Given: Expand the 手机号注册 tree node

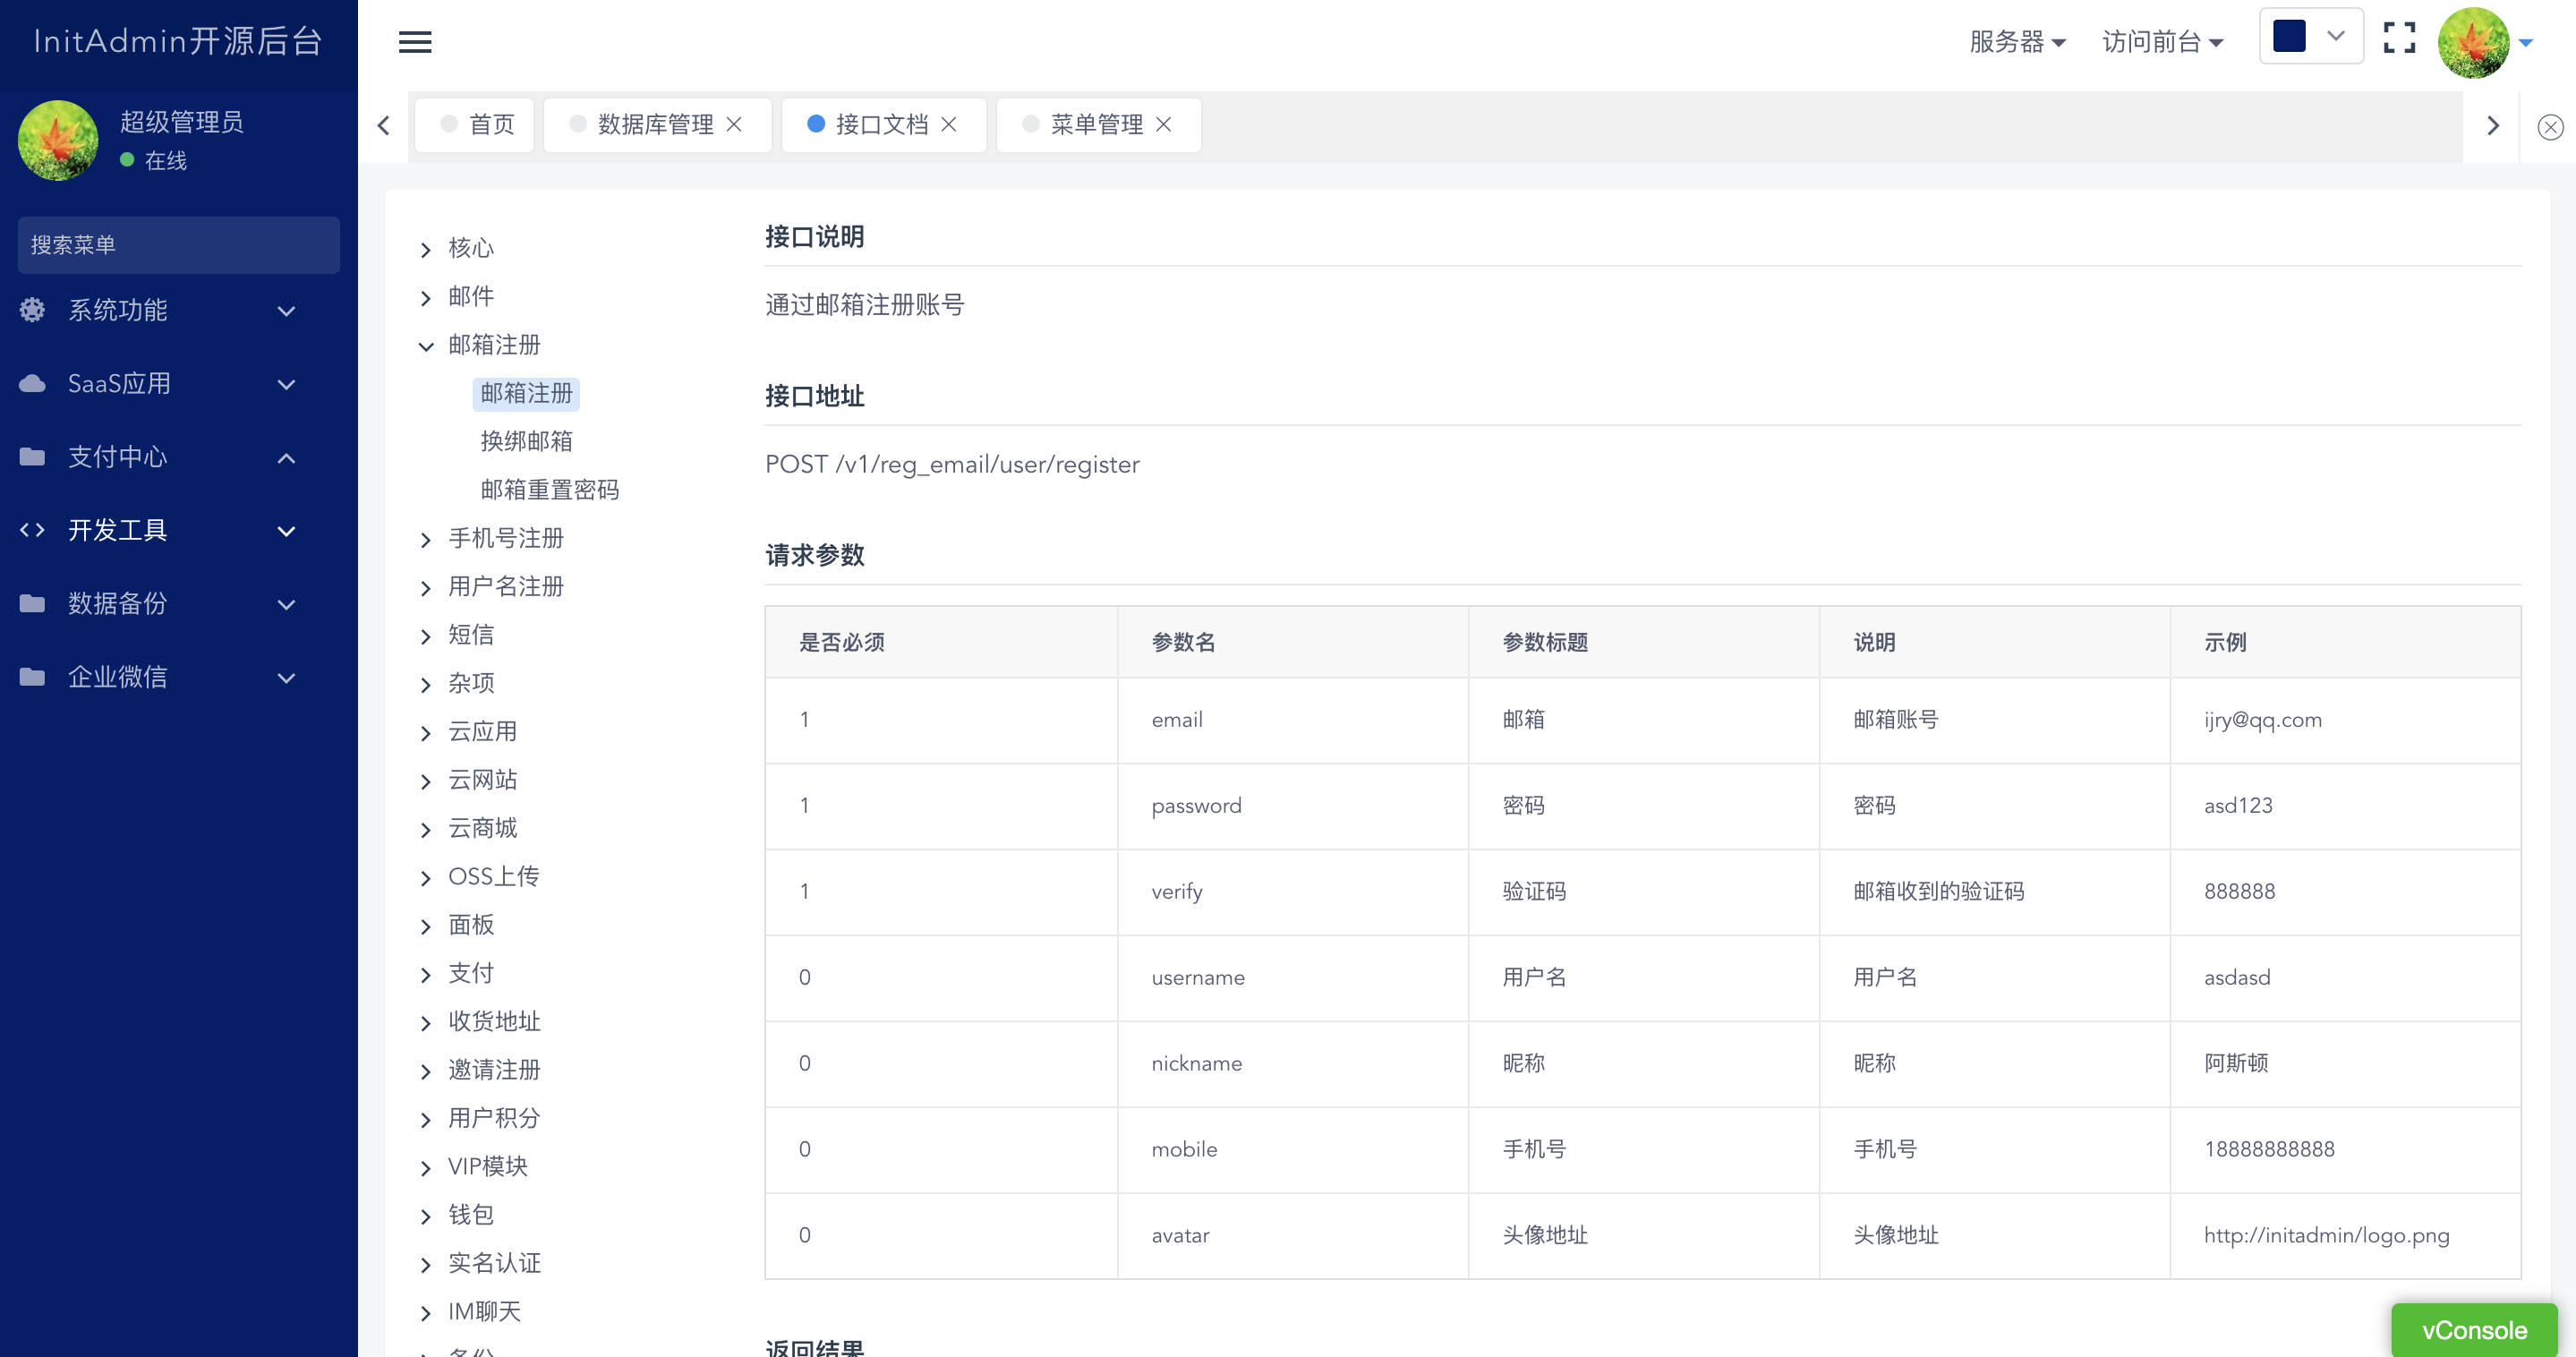Looking at the screenshot, I should coord(426,540).
